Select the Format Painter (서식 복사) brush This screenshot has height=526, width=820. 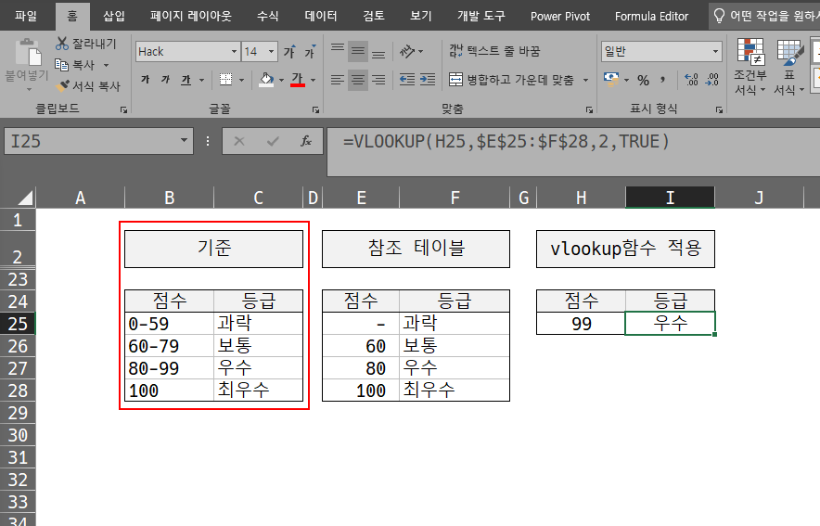tap(62, 86)
